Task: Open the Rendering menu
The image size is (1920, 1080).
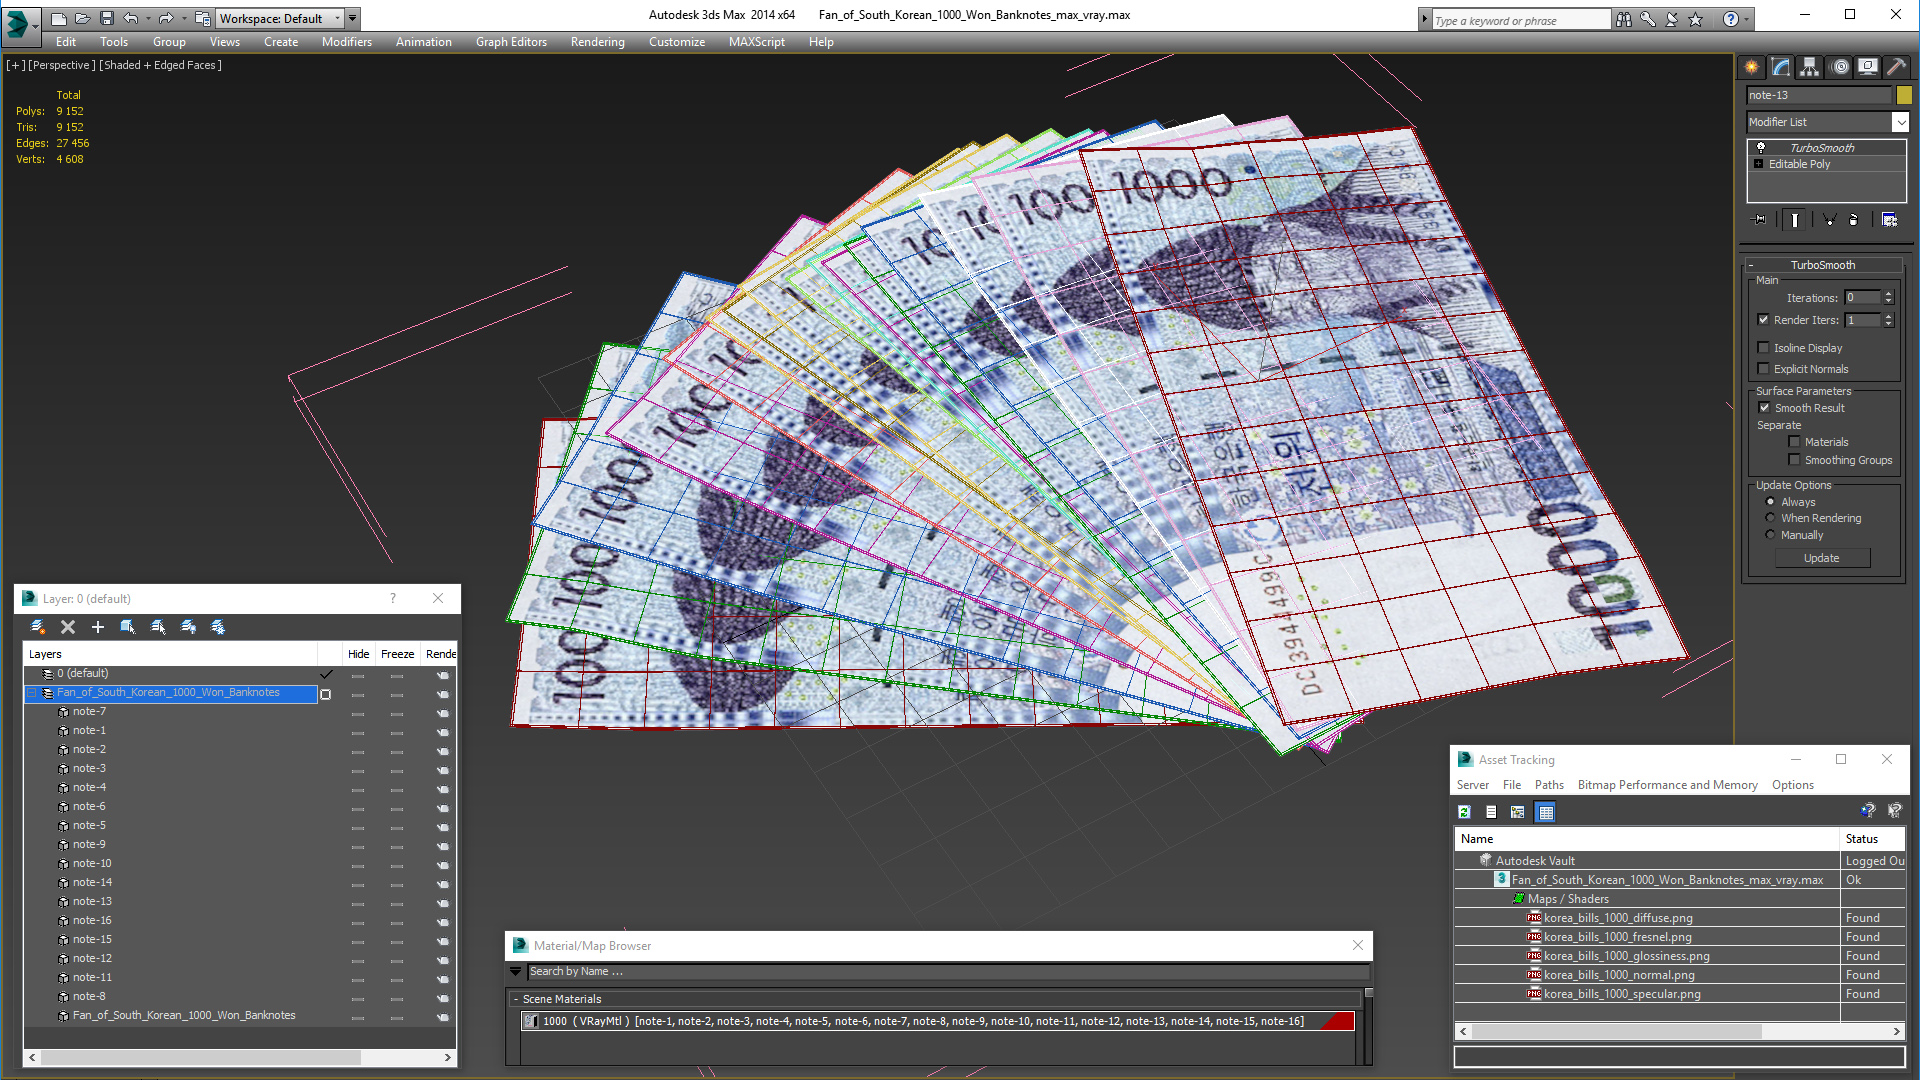Action: [x=597, y=42]
